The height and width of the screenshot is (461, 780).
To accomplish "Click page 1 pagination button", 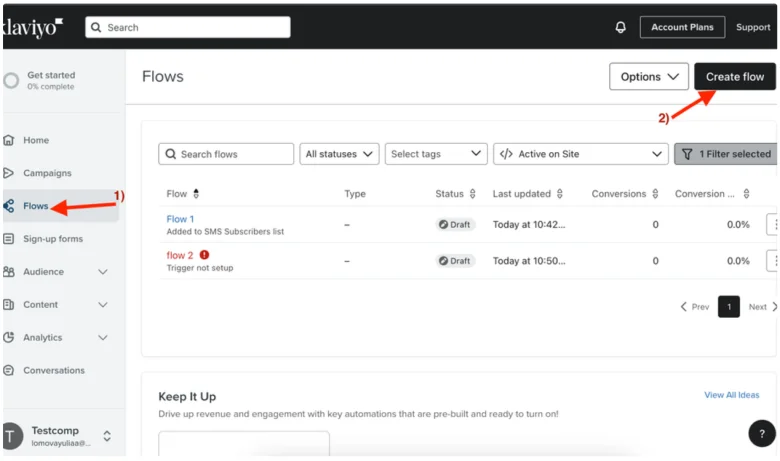I will [729, 307].
